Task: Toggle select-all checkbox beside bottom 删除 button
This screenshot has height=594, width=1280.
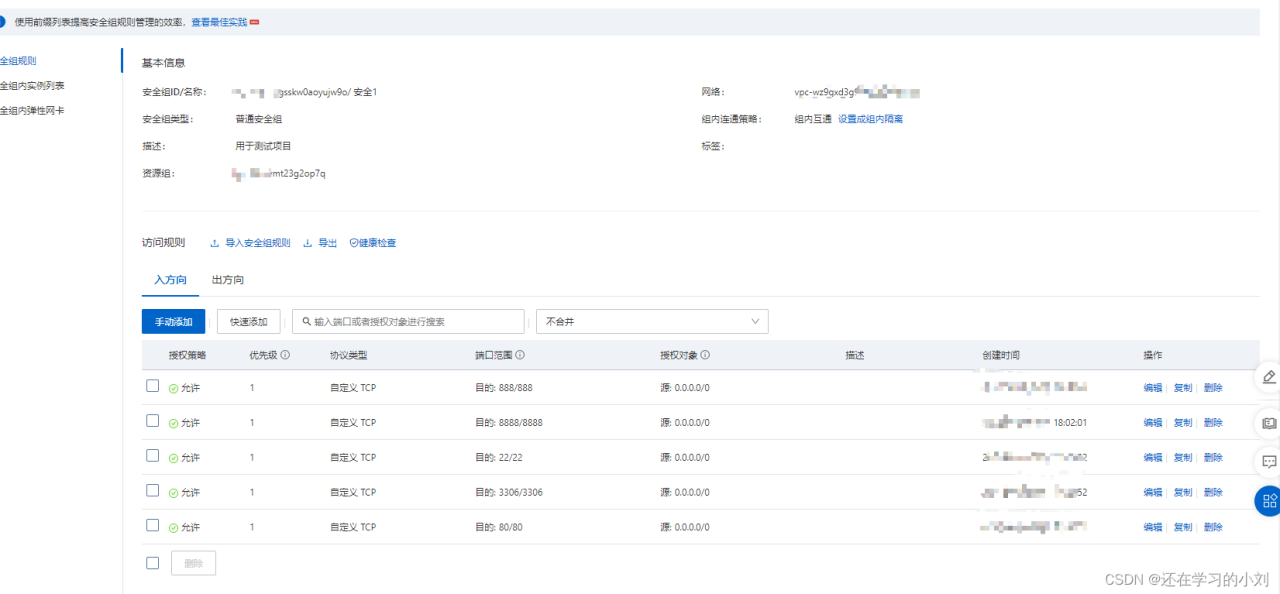Action: pyautogui.click(x=153, y=563)
